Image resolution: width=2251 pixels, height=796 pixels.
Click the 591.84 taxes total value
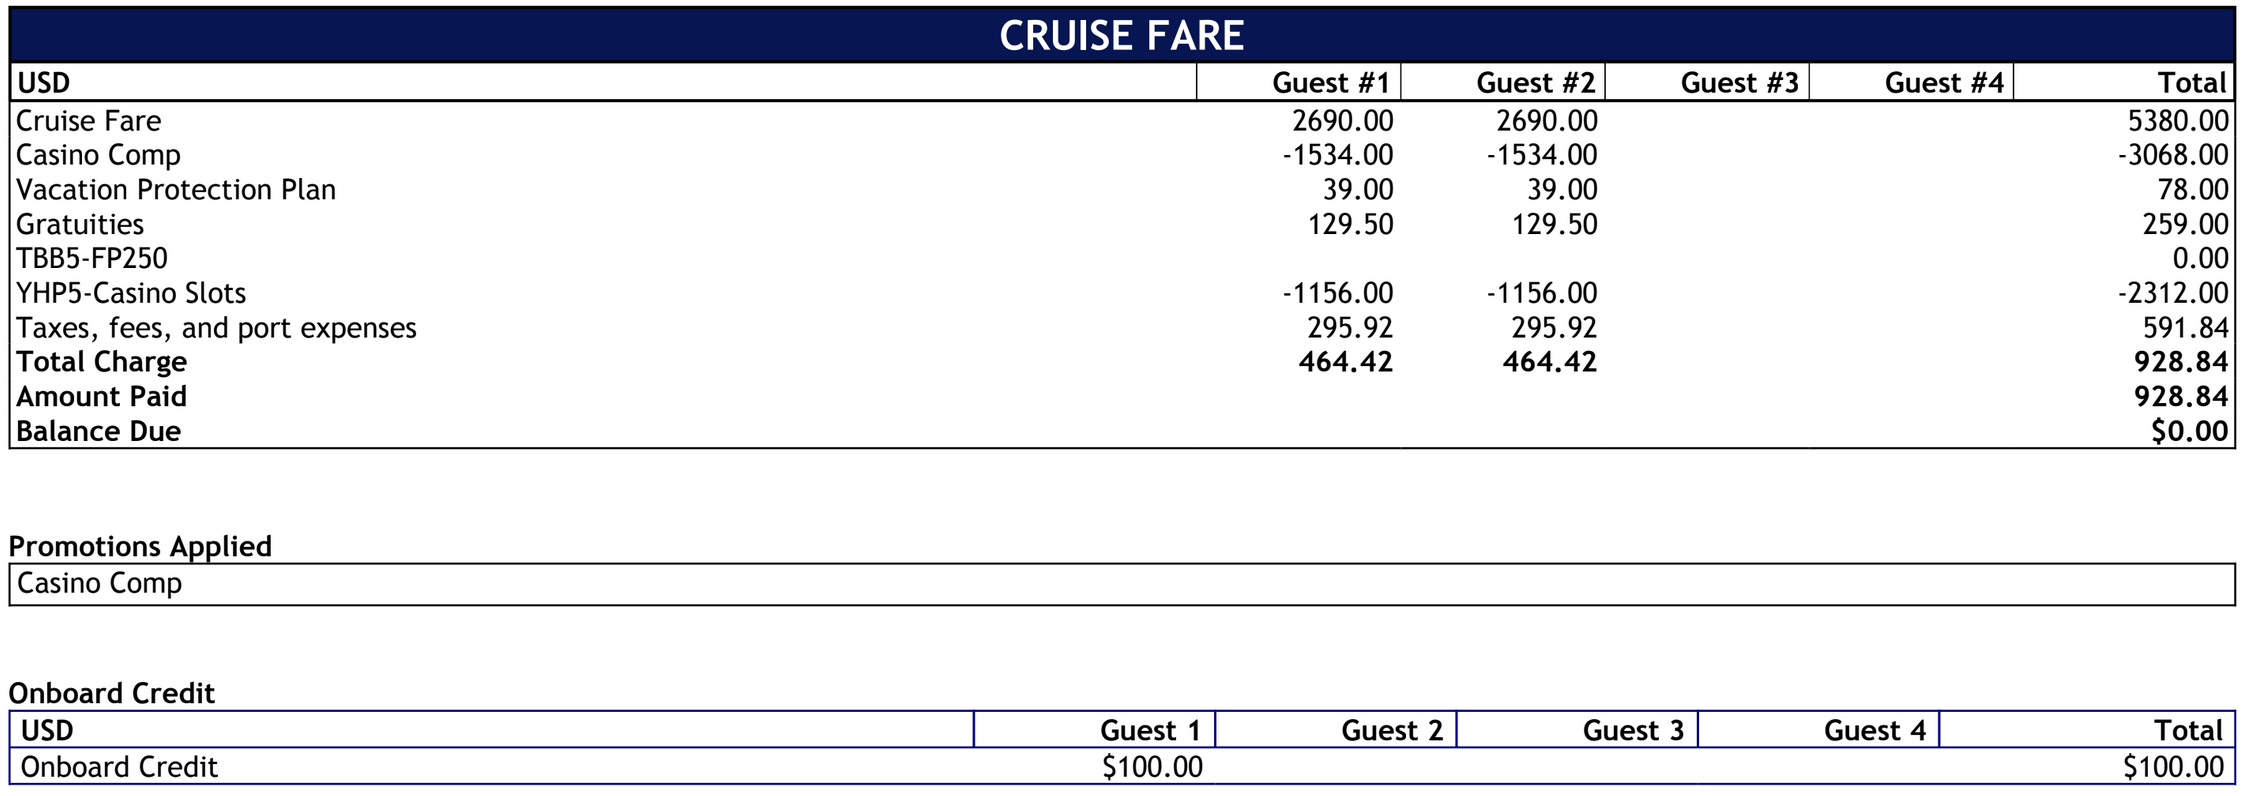click(2185, 328)
